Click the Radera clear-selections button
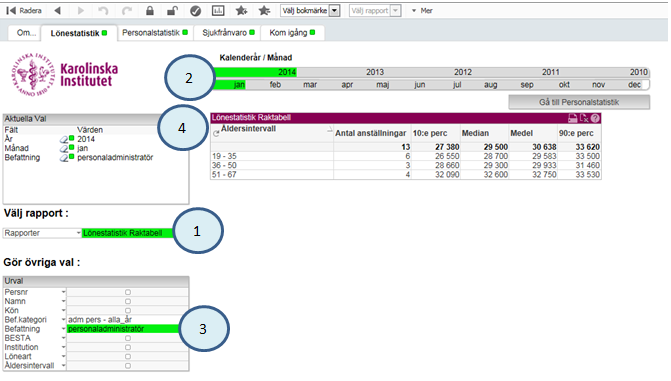This screenshot has height=381, width=671. click(x=24, y=11)
